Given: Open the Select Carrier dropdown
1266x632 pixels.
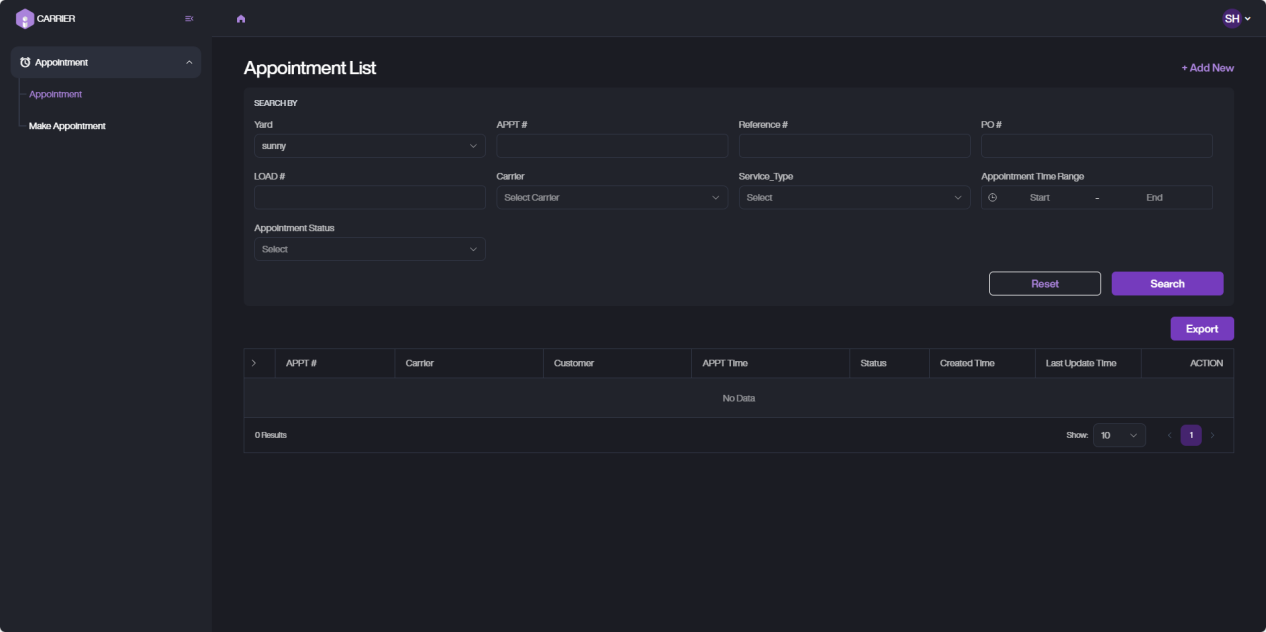Looking at the screenshot, I should pyautogui.click(x=611, y=198).
